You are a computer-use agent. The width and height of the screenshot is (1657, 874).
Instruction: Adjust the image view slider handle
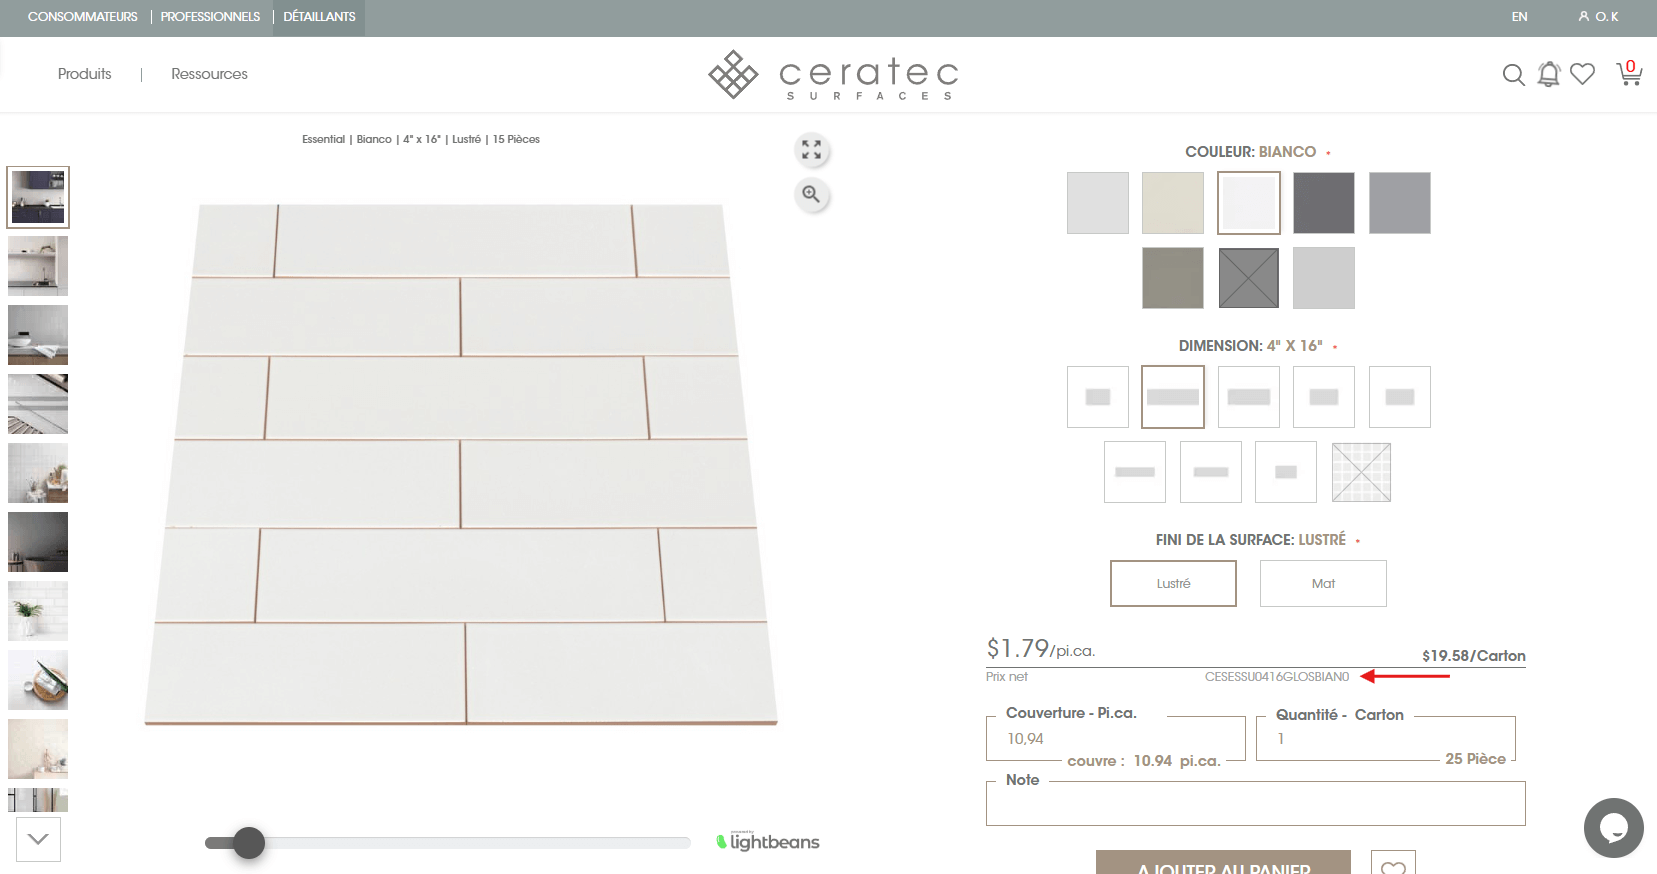click(x=249, y=843)
